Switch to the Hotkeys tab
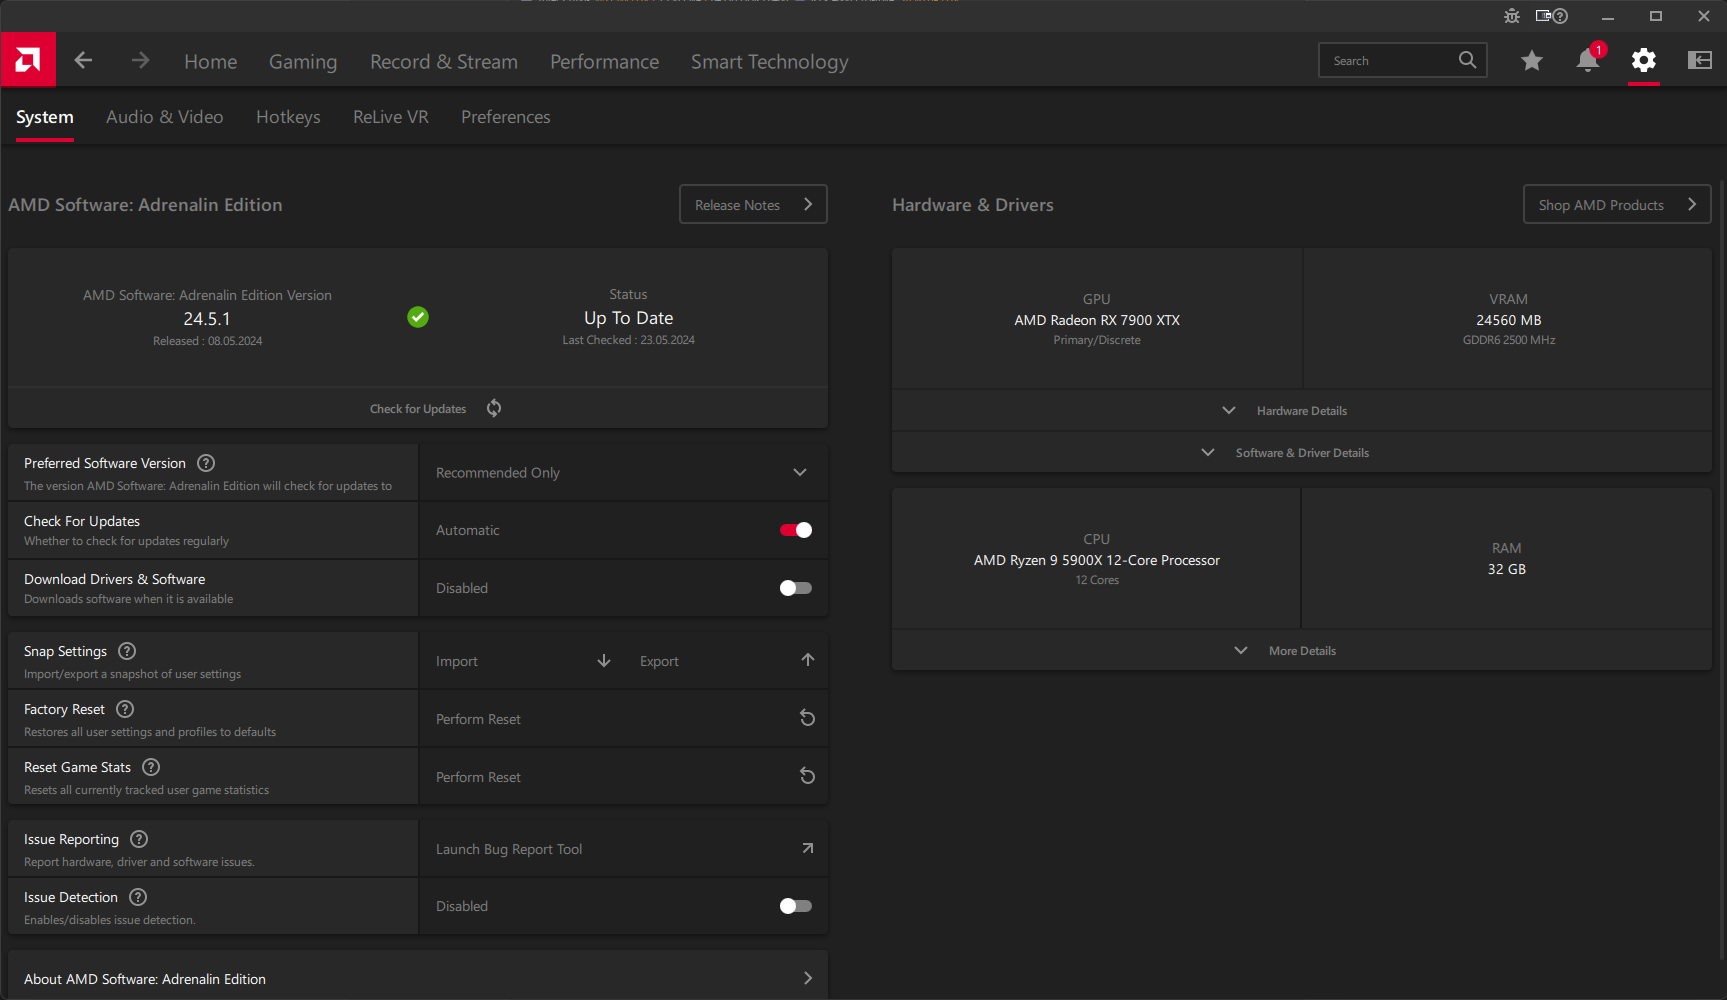This screenshot has width=1727, height=1000. [x=288, y=117]
